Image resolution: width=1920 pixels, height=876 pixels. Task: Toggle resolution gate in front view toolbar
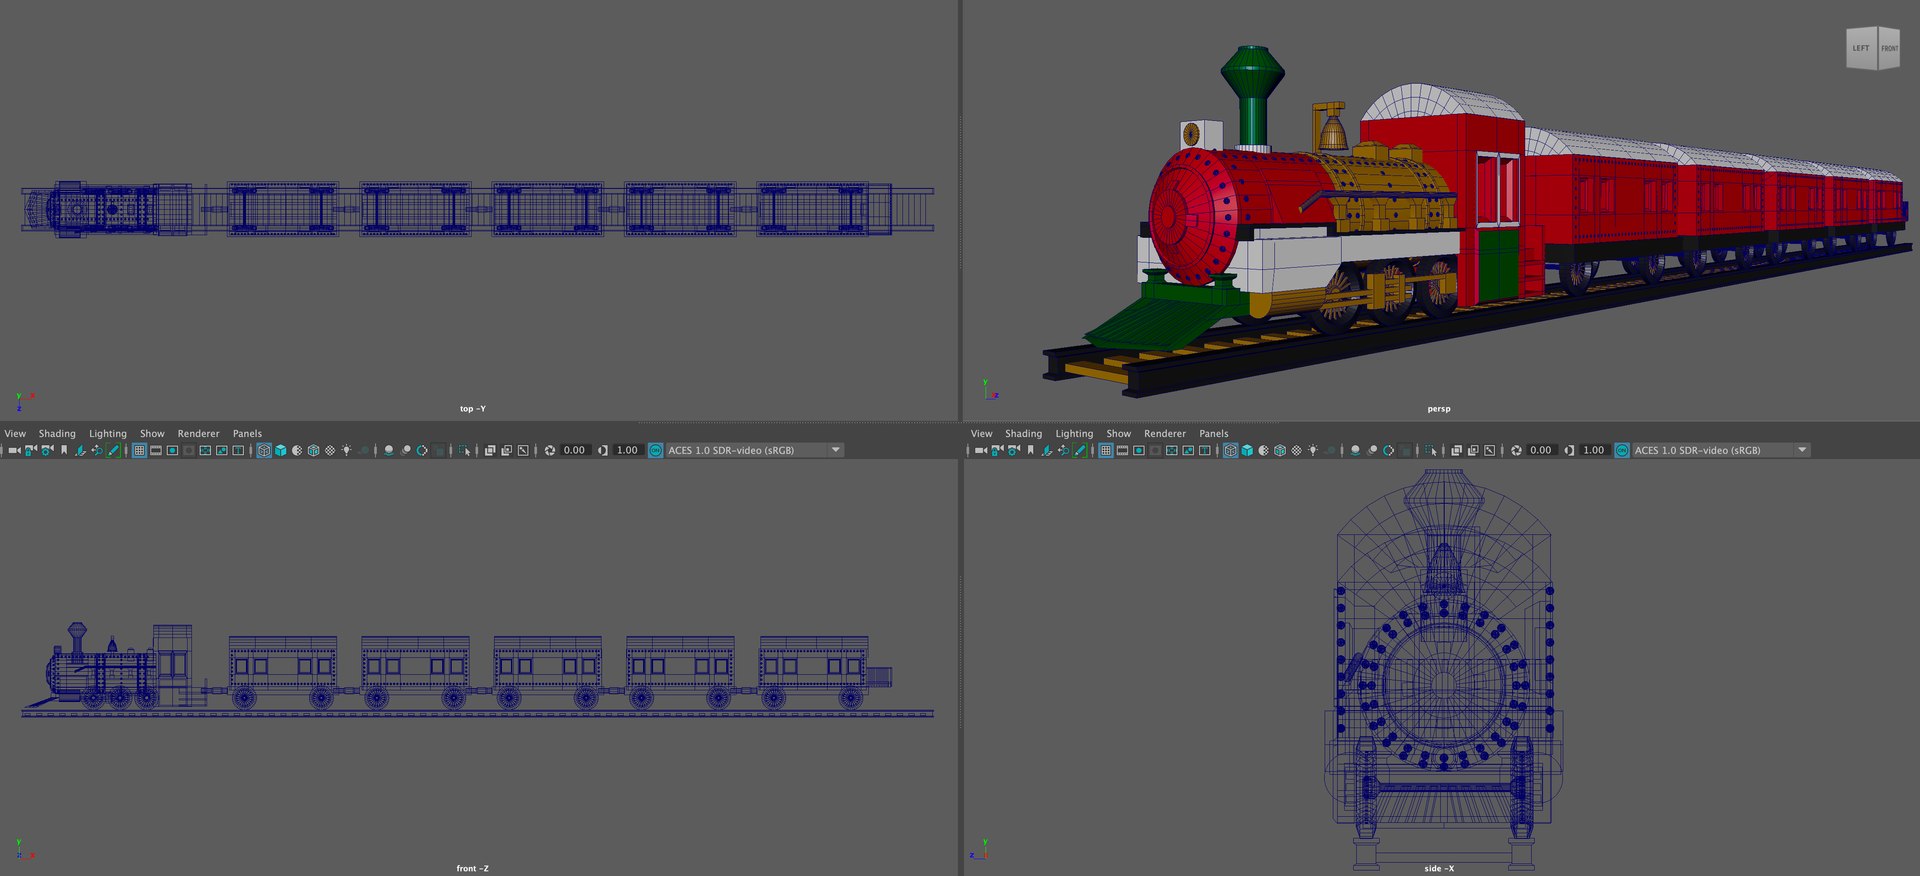coord(172,450)
